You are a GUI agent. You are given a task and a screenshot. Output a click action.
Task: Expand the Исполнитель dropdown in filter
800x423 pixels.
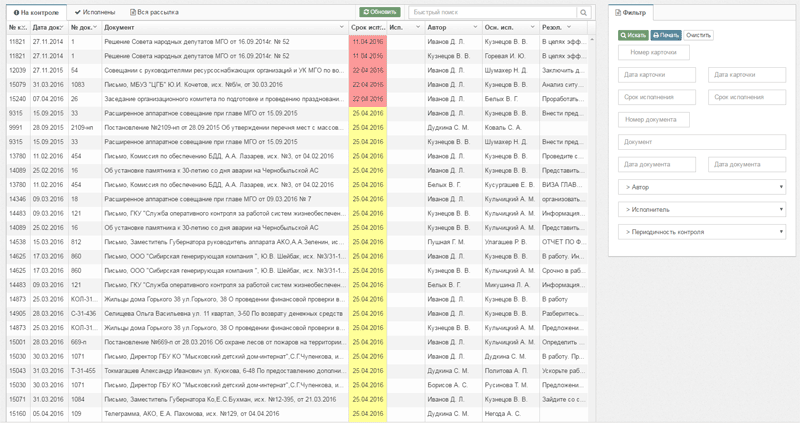coord(701,209)
